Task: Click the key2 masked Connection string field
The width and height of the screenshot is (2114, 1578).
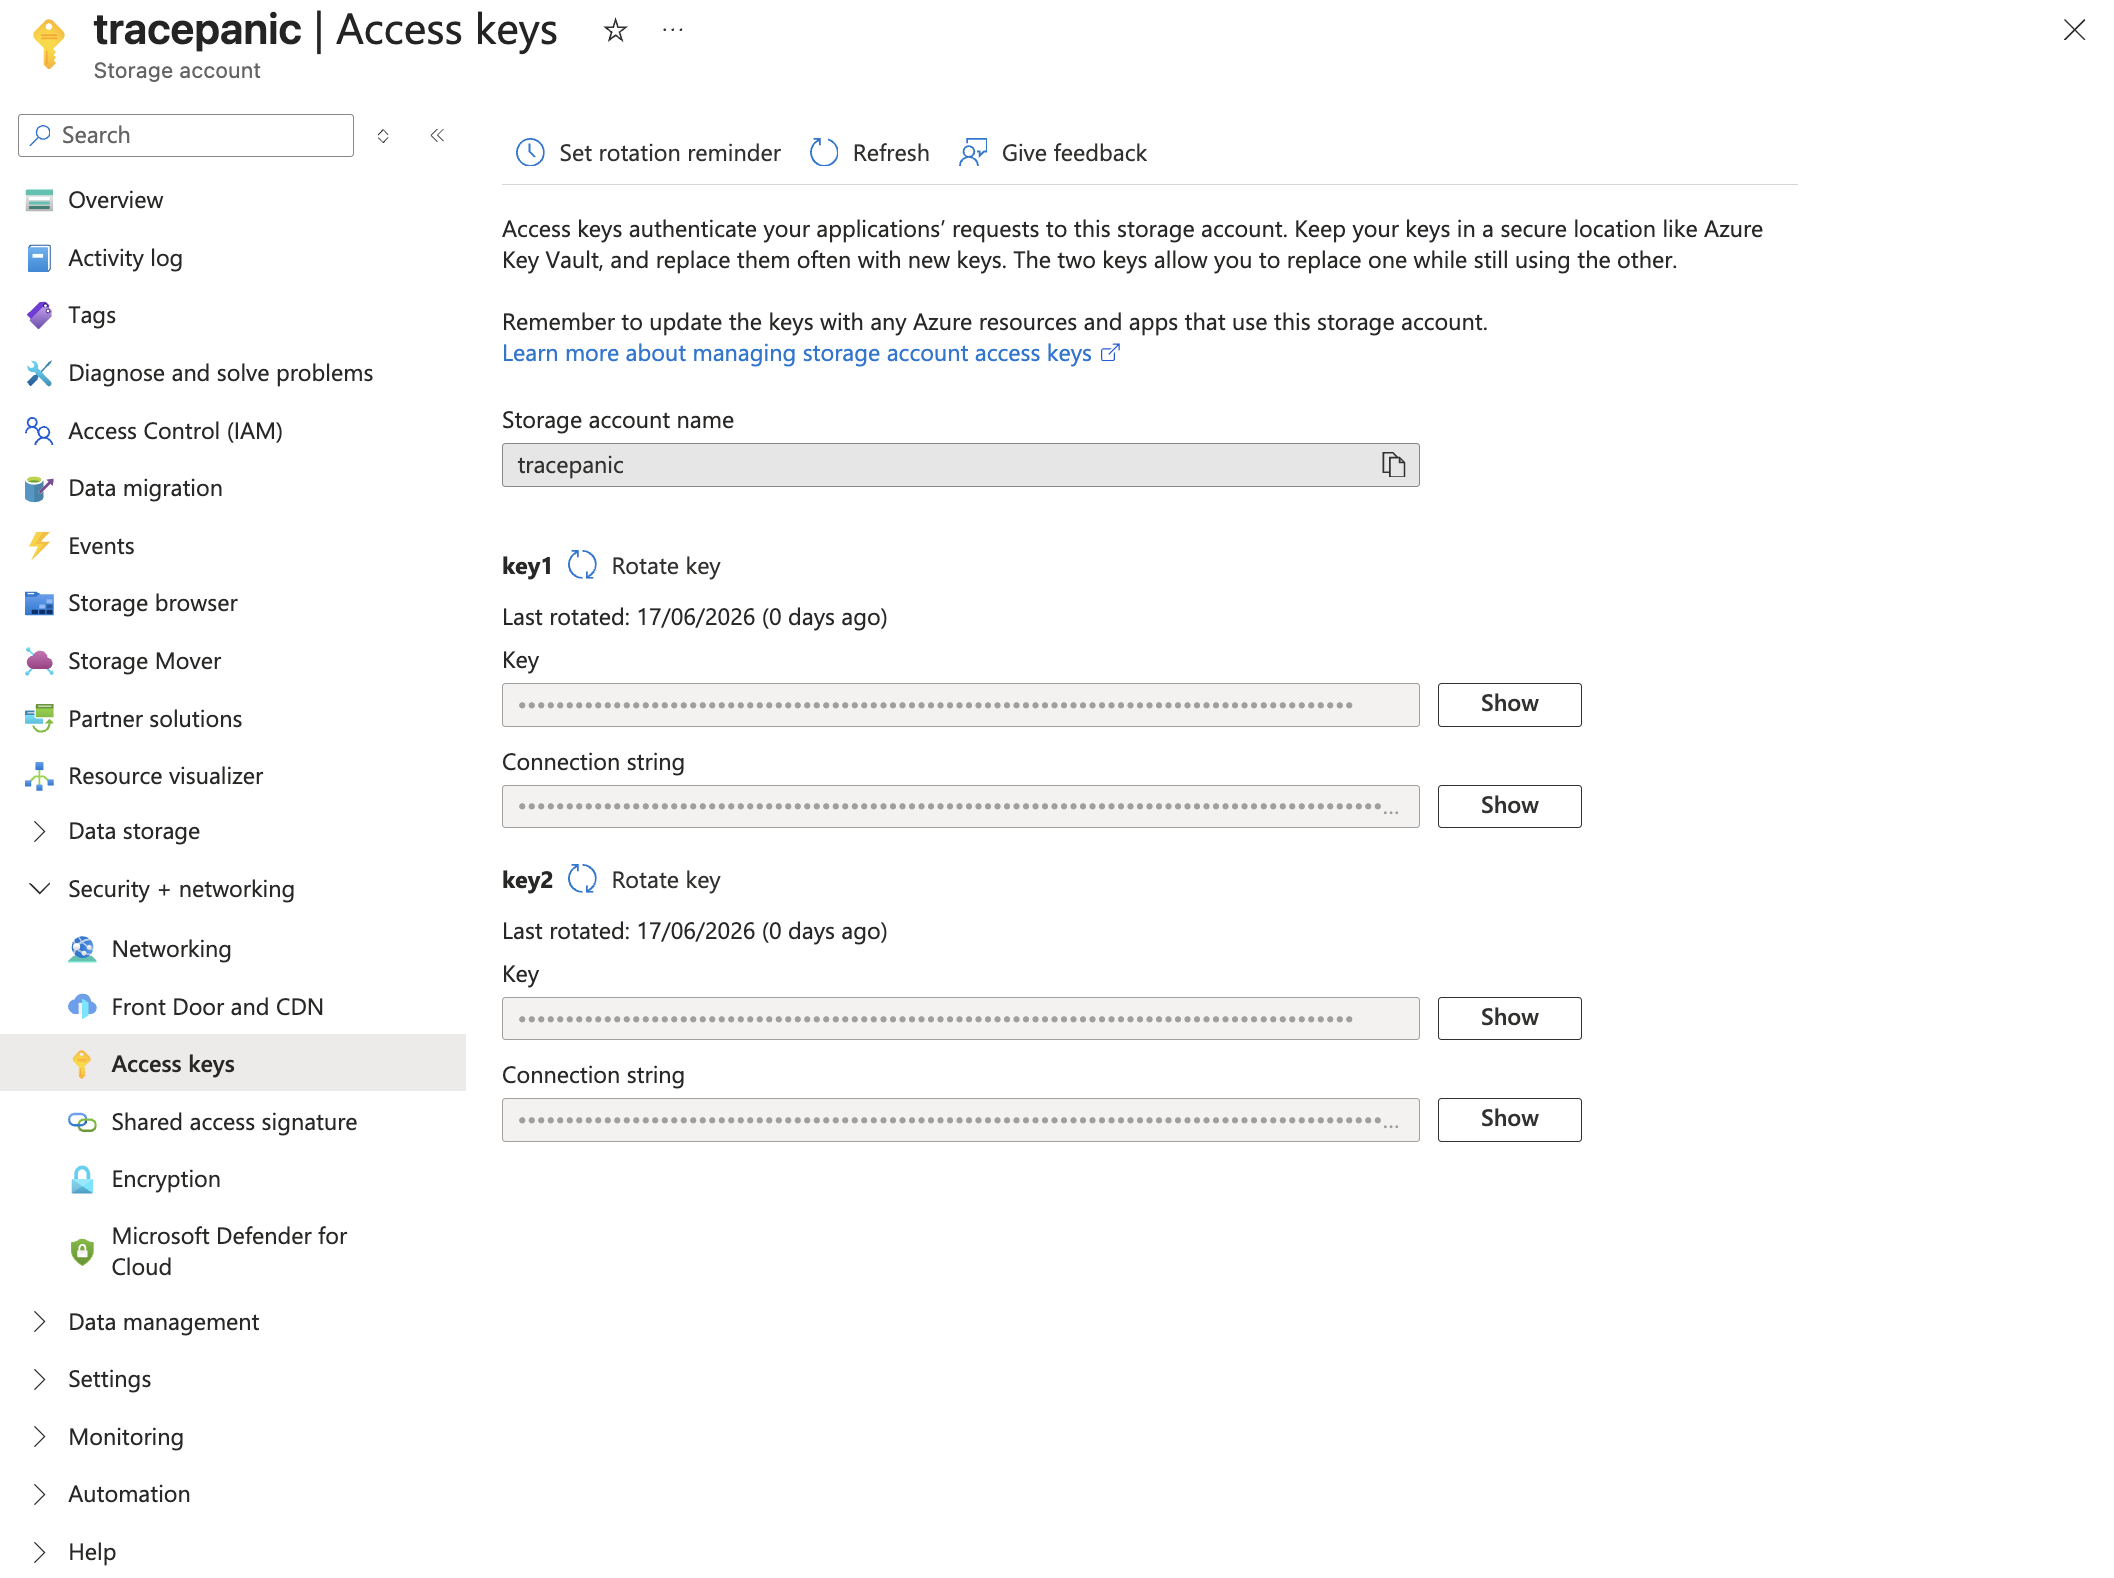Action: pyautogui.click(x=960, y=1120)
